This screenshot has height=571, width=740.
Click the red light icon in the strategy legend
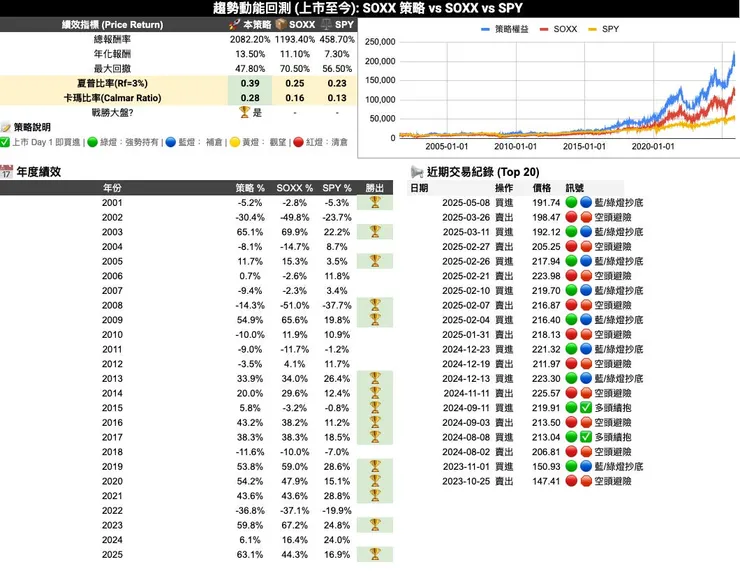[298, 142]
